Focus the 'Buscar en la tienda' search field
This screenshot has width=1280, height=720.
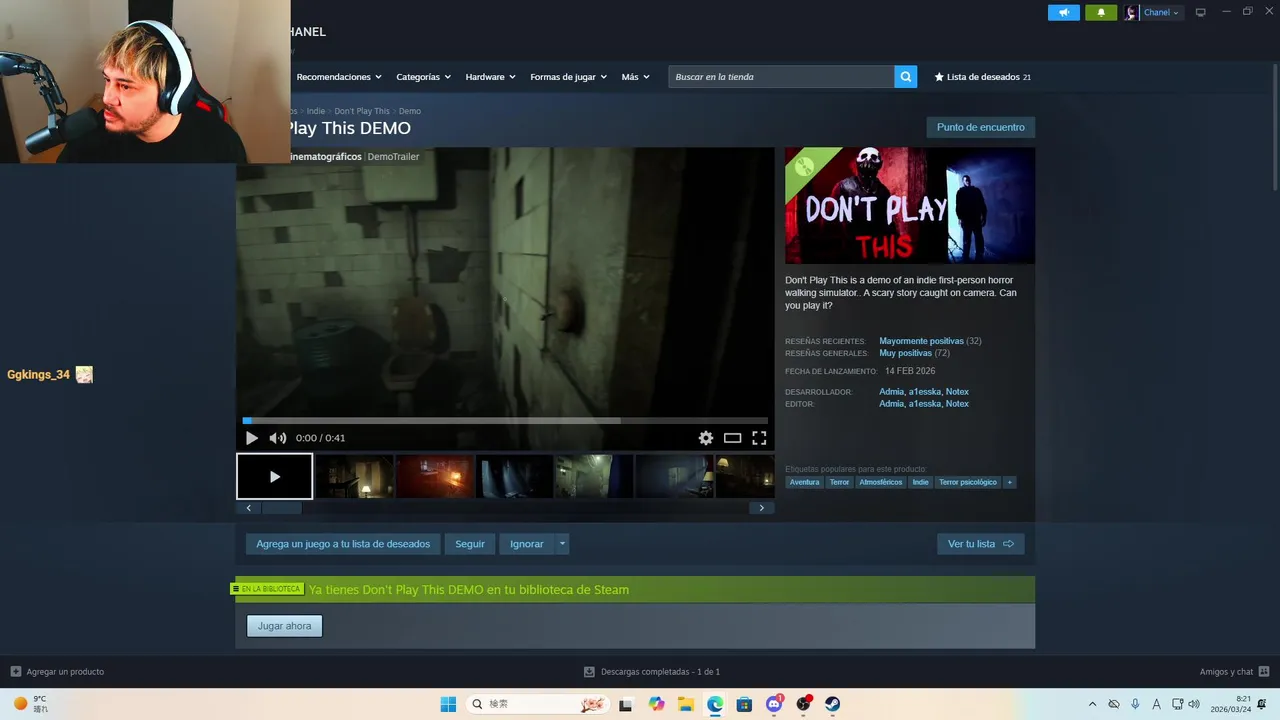click(781, 77)
